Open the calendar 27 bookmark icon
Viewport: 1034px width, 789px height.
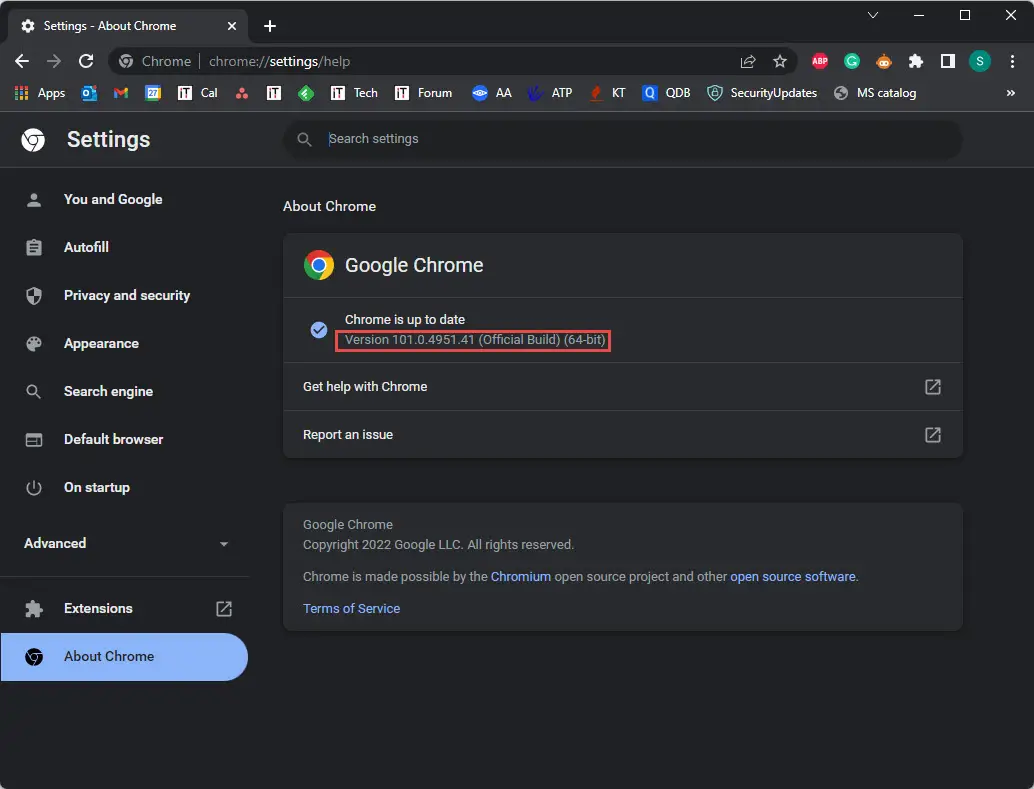click(x=153, y=93)
